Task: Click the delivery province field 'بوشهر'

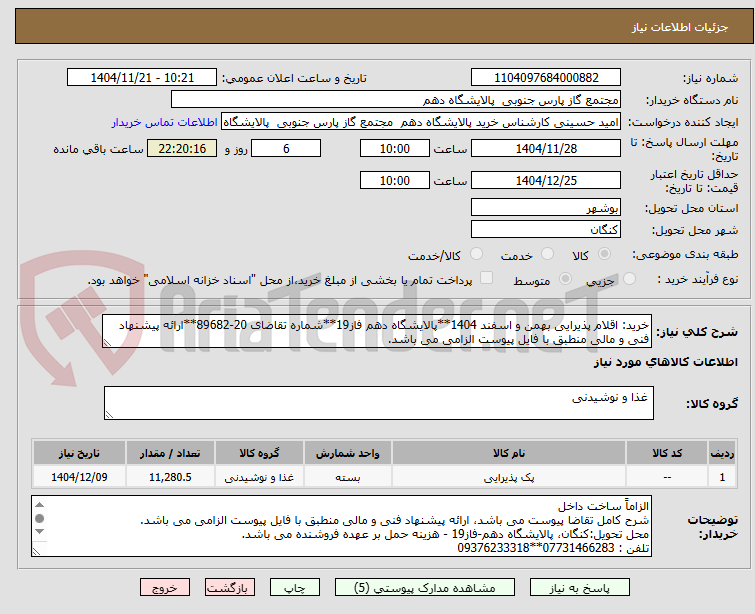Action: [546, 207]
